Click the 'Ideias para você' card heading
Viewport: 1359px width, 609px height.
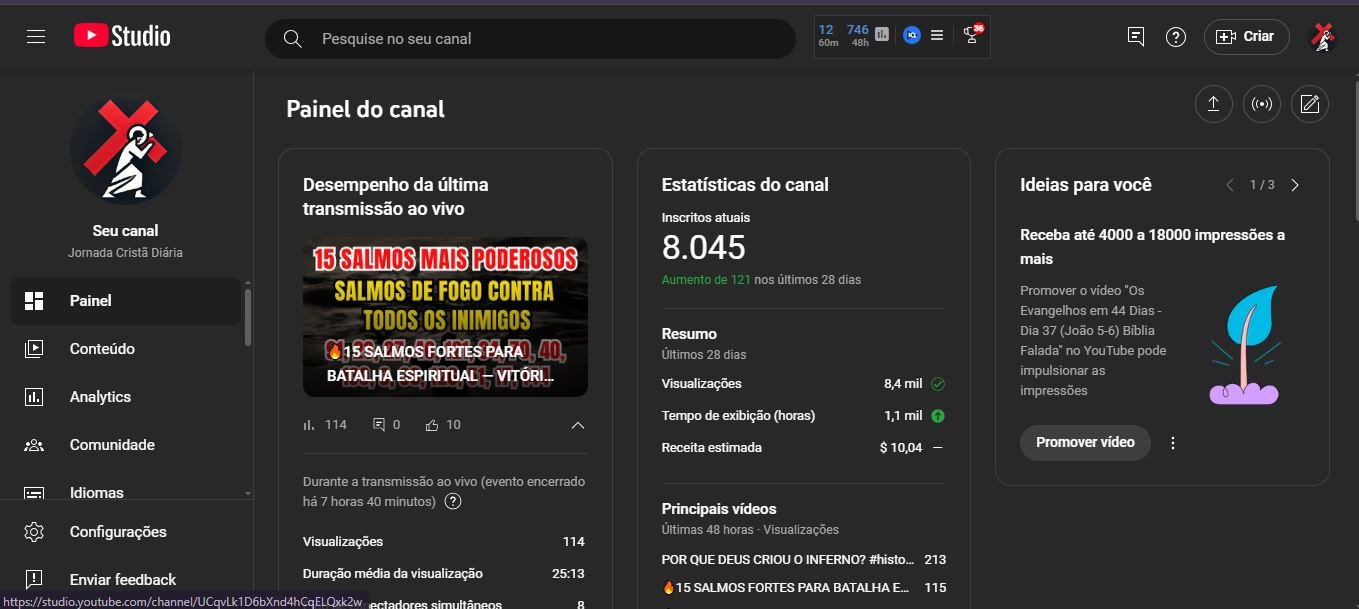pyautogui.click(x=1086, y=185)
